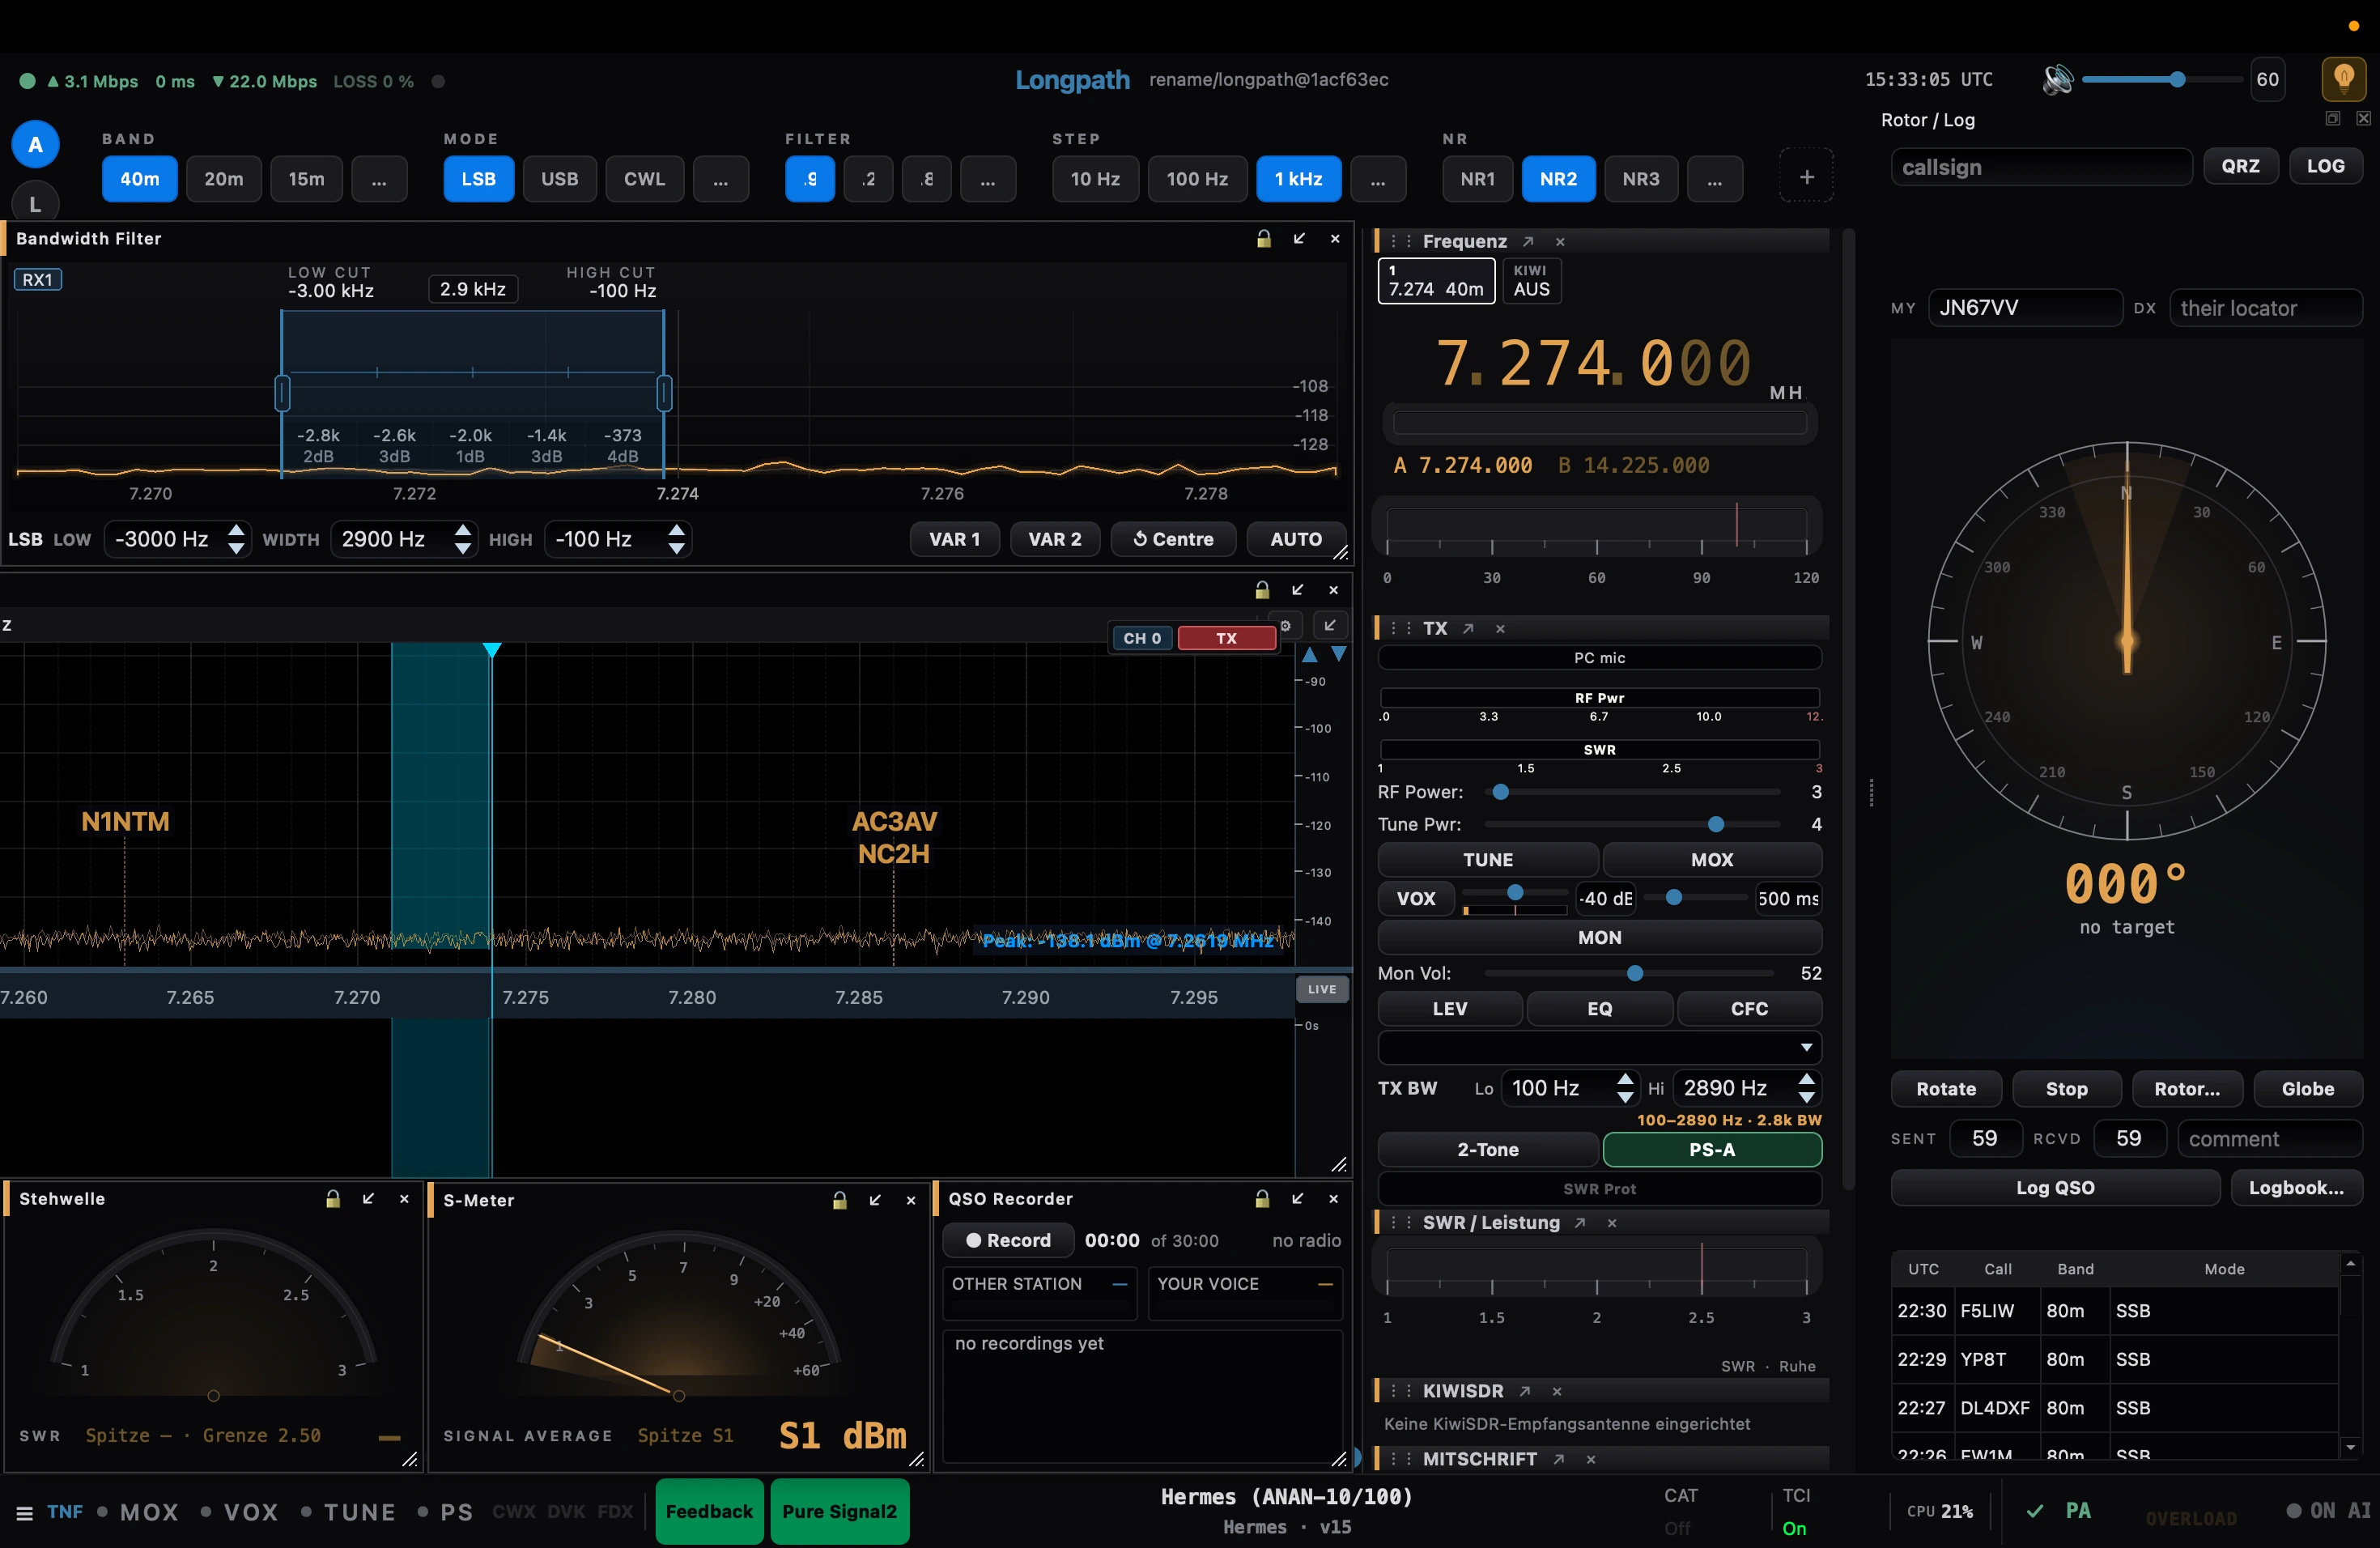Close the KIWISDR panel
This screenshot has width=2380, height=1548.
pos(1557,1392)
